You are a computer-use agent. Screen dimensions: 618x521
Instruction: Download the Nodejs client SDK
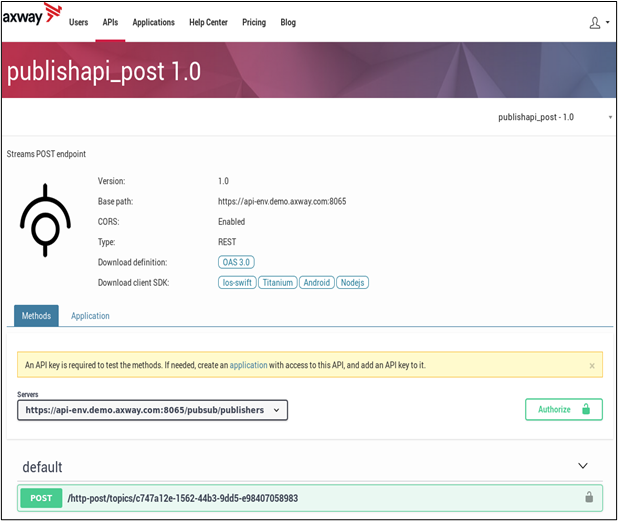click(352, 283)
